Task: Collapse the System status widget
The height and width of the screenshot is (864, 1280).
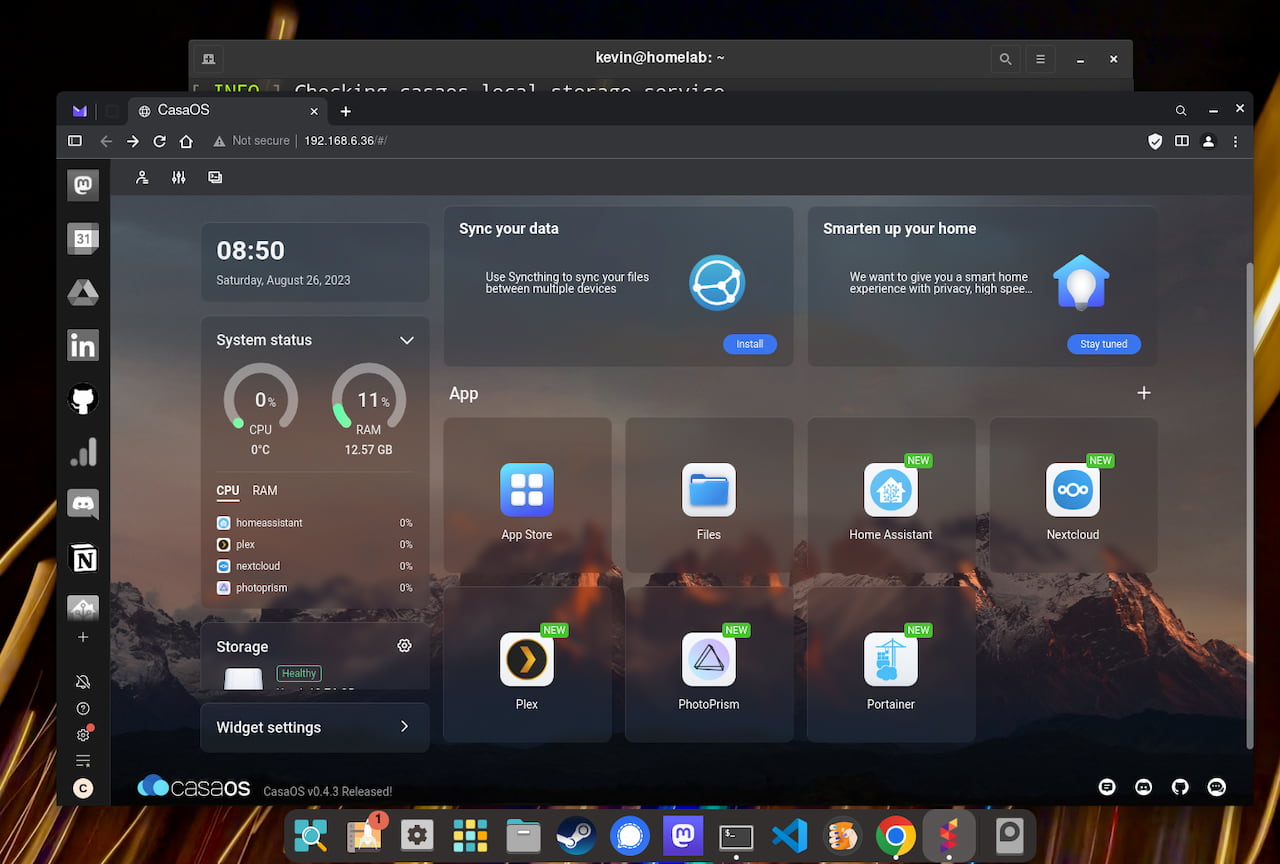Action: point(407,340)
